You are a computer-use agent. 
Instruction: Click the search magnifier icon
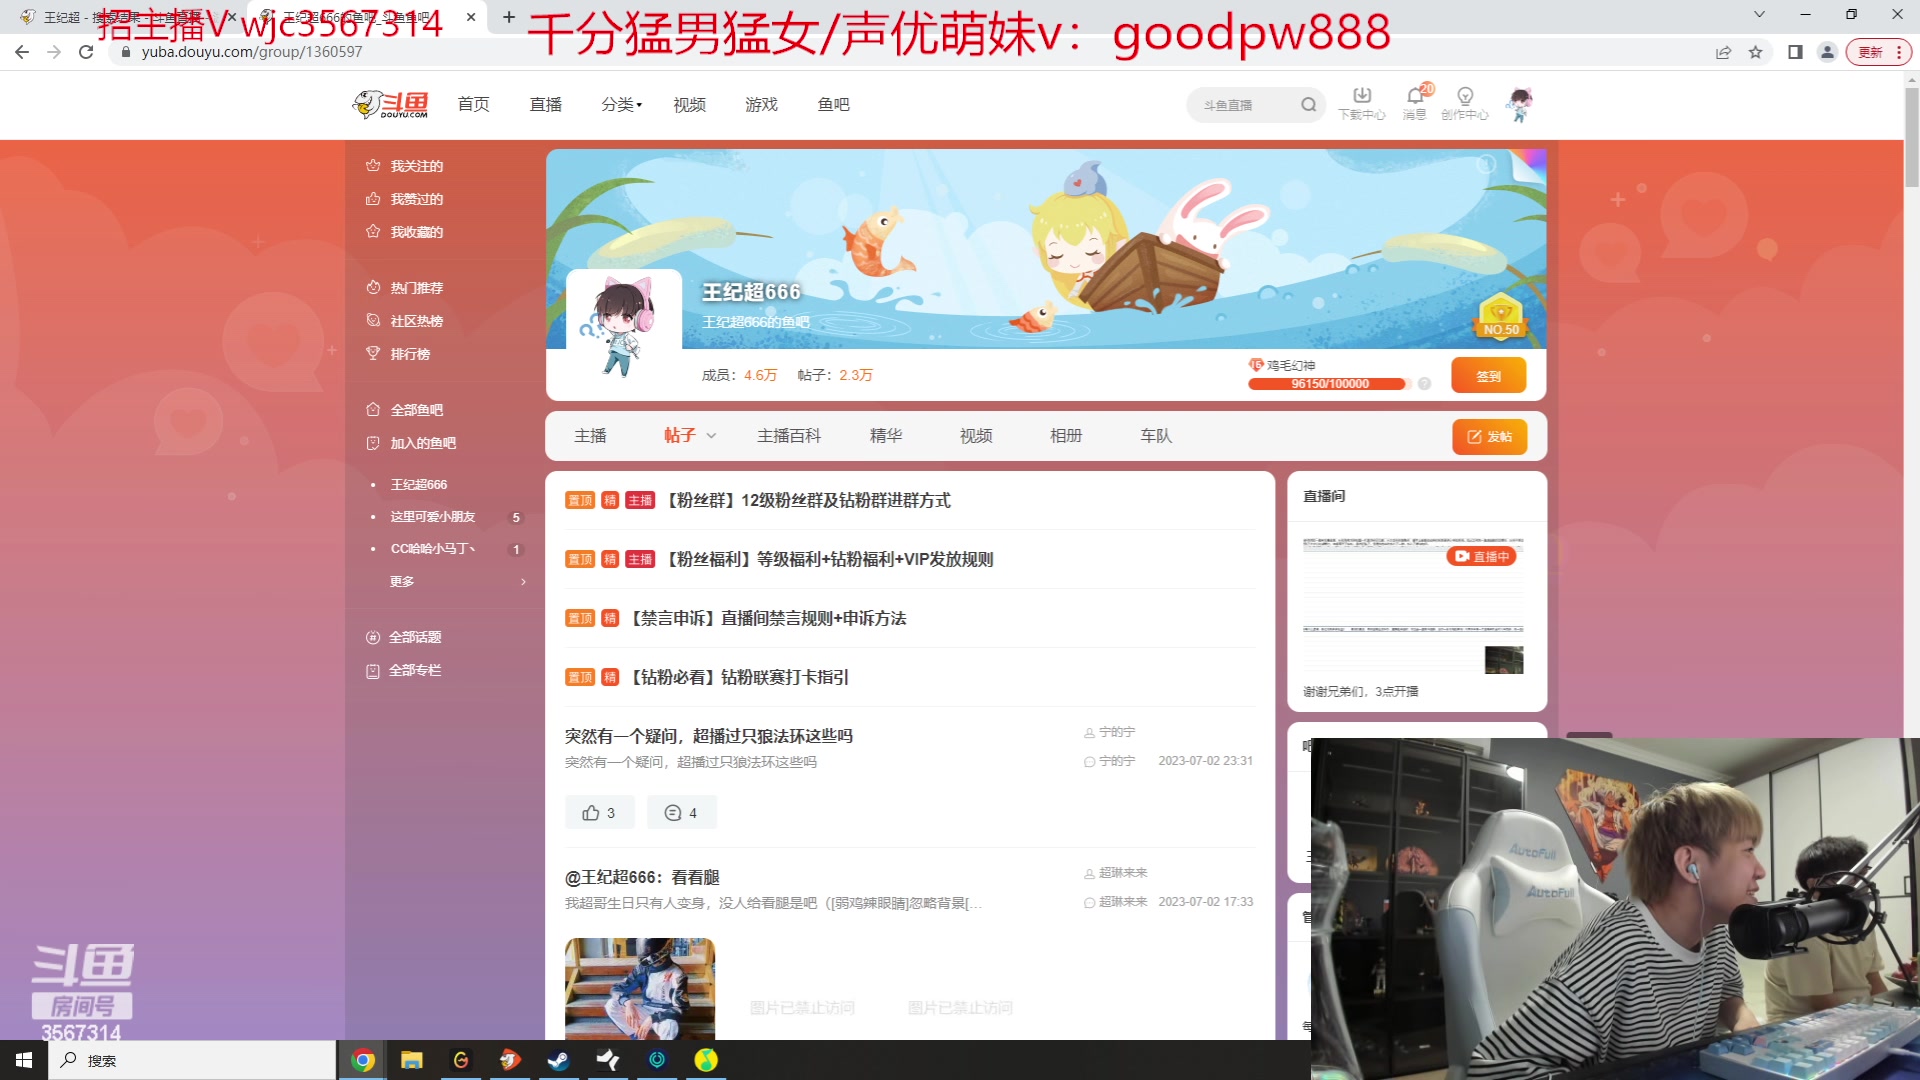click(1308, 105)
